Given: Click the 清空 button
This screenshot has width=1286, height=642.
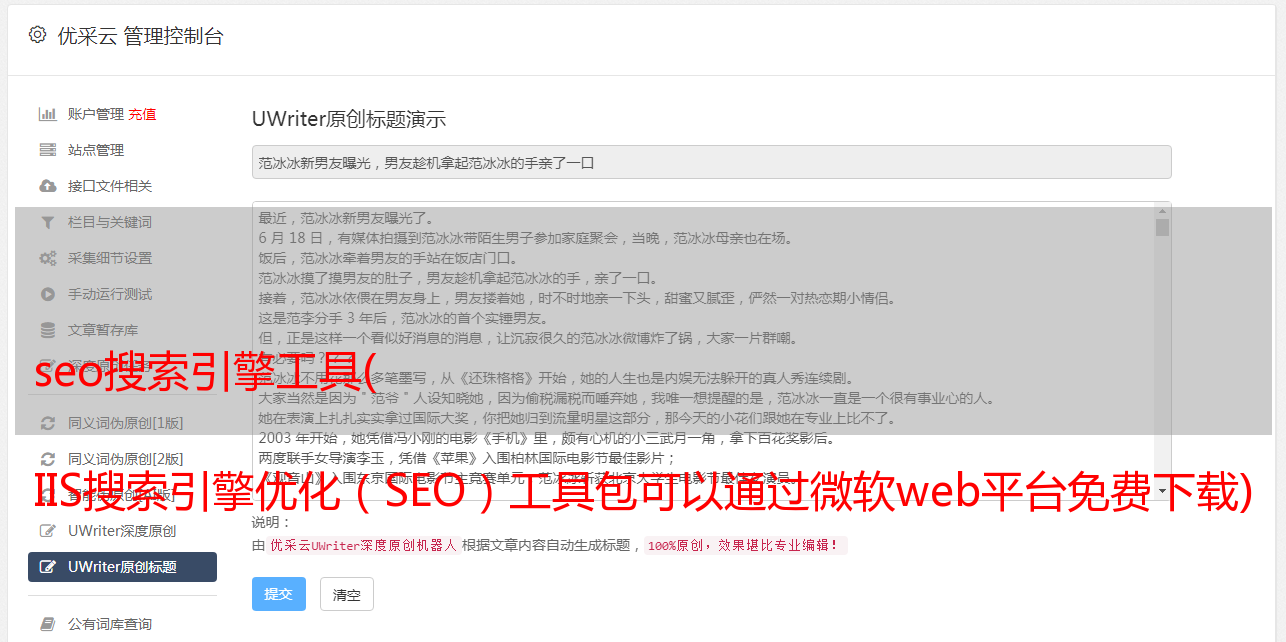Looking at the screenshot, I should pos(346,594).
